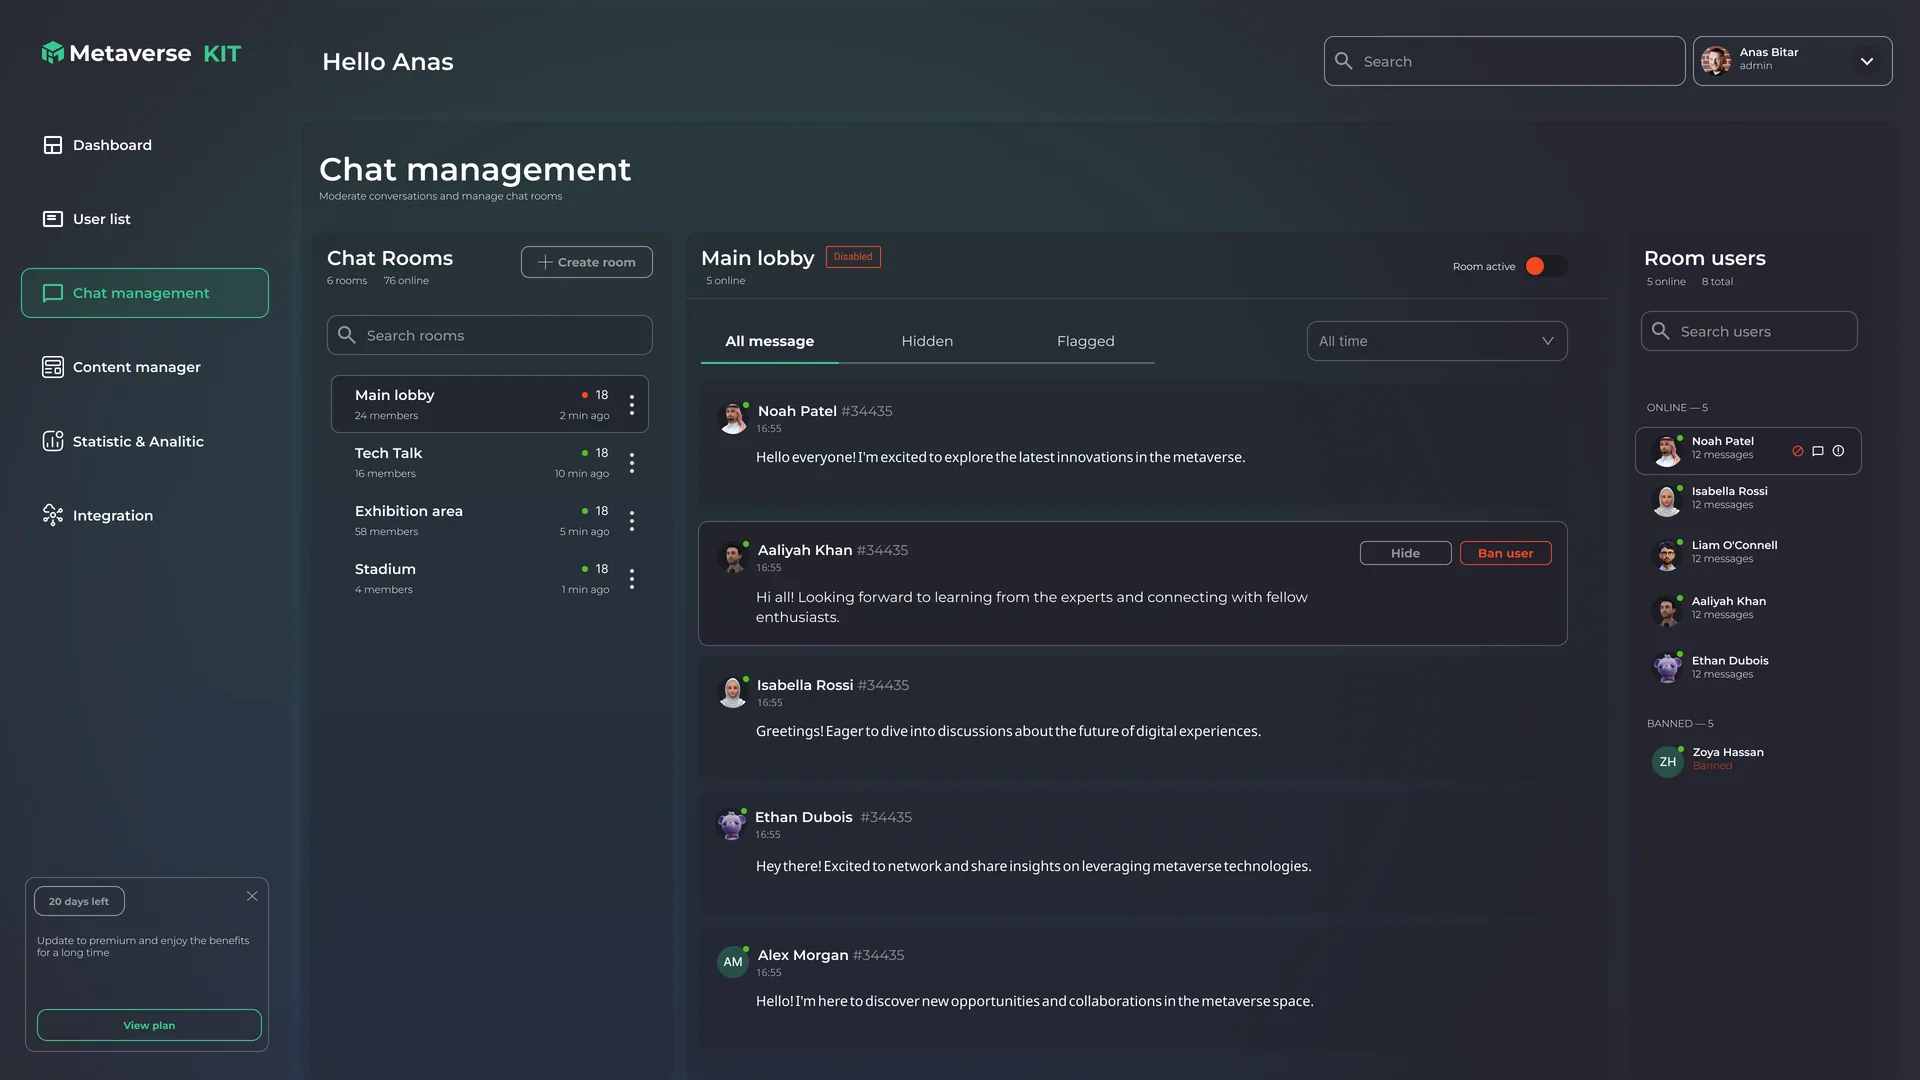Screen dimensions: 1920x1080
Task: Click message icon next to Noah Patel
Action: click(1818, 451)
